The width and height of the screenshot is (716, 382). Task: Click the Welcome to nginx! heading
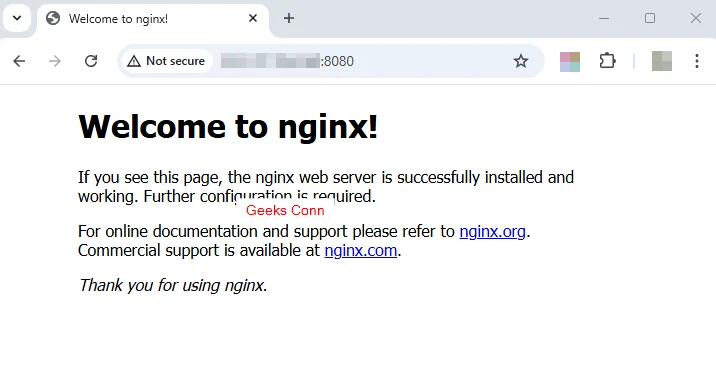pyautogui.click(x=228, y=126)
